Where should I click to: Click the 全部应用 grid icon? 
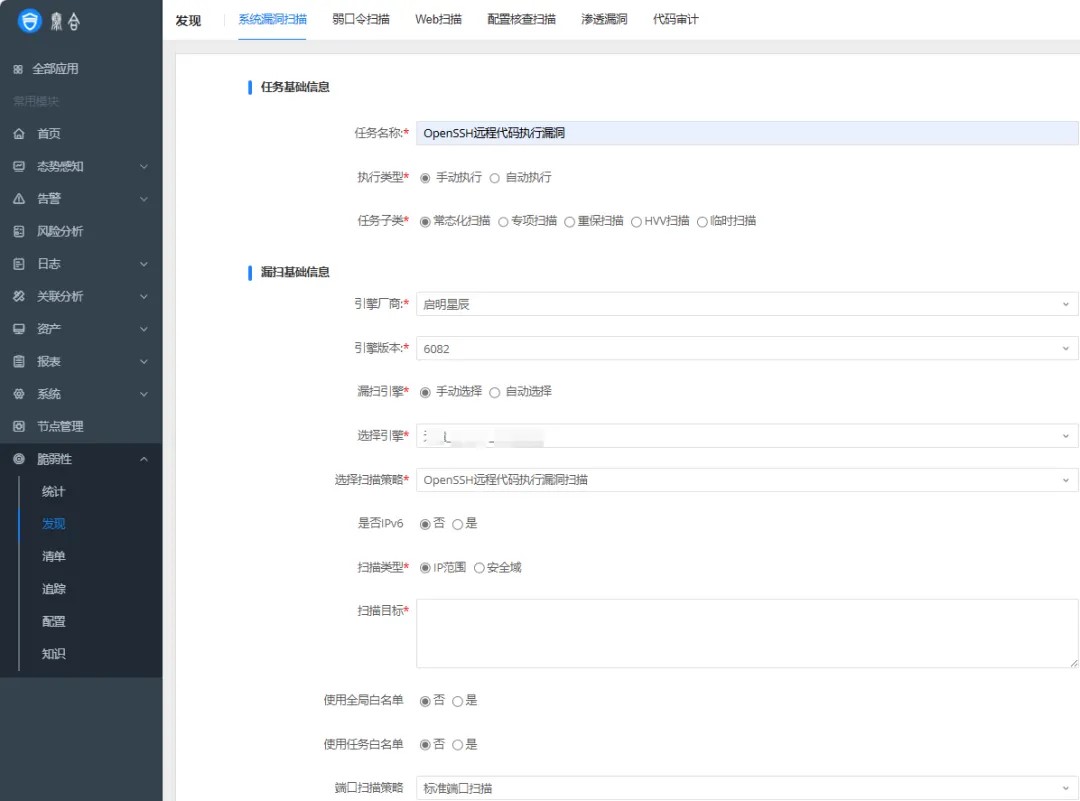[18, 69]
